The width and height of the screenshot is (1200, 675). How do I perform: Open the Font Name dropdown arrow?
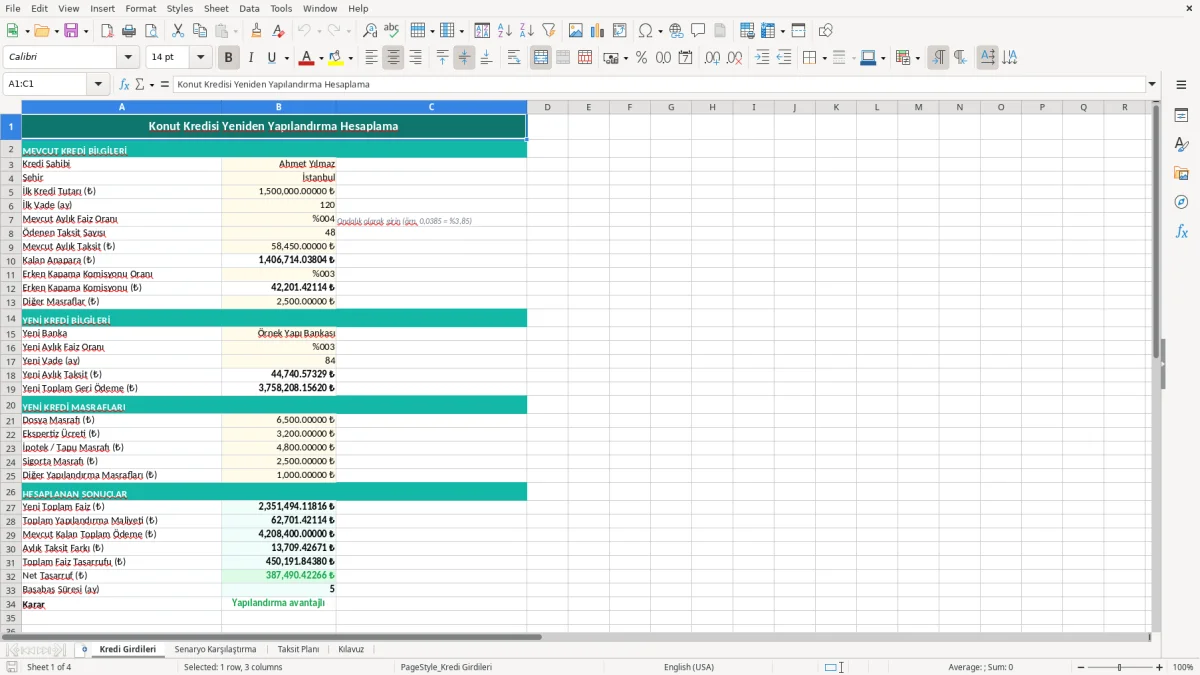[x=127, y=58]
